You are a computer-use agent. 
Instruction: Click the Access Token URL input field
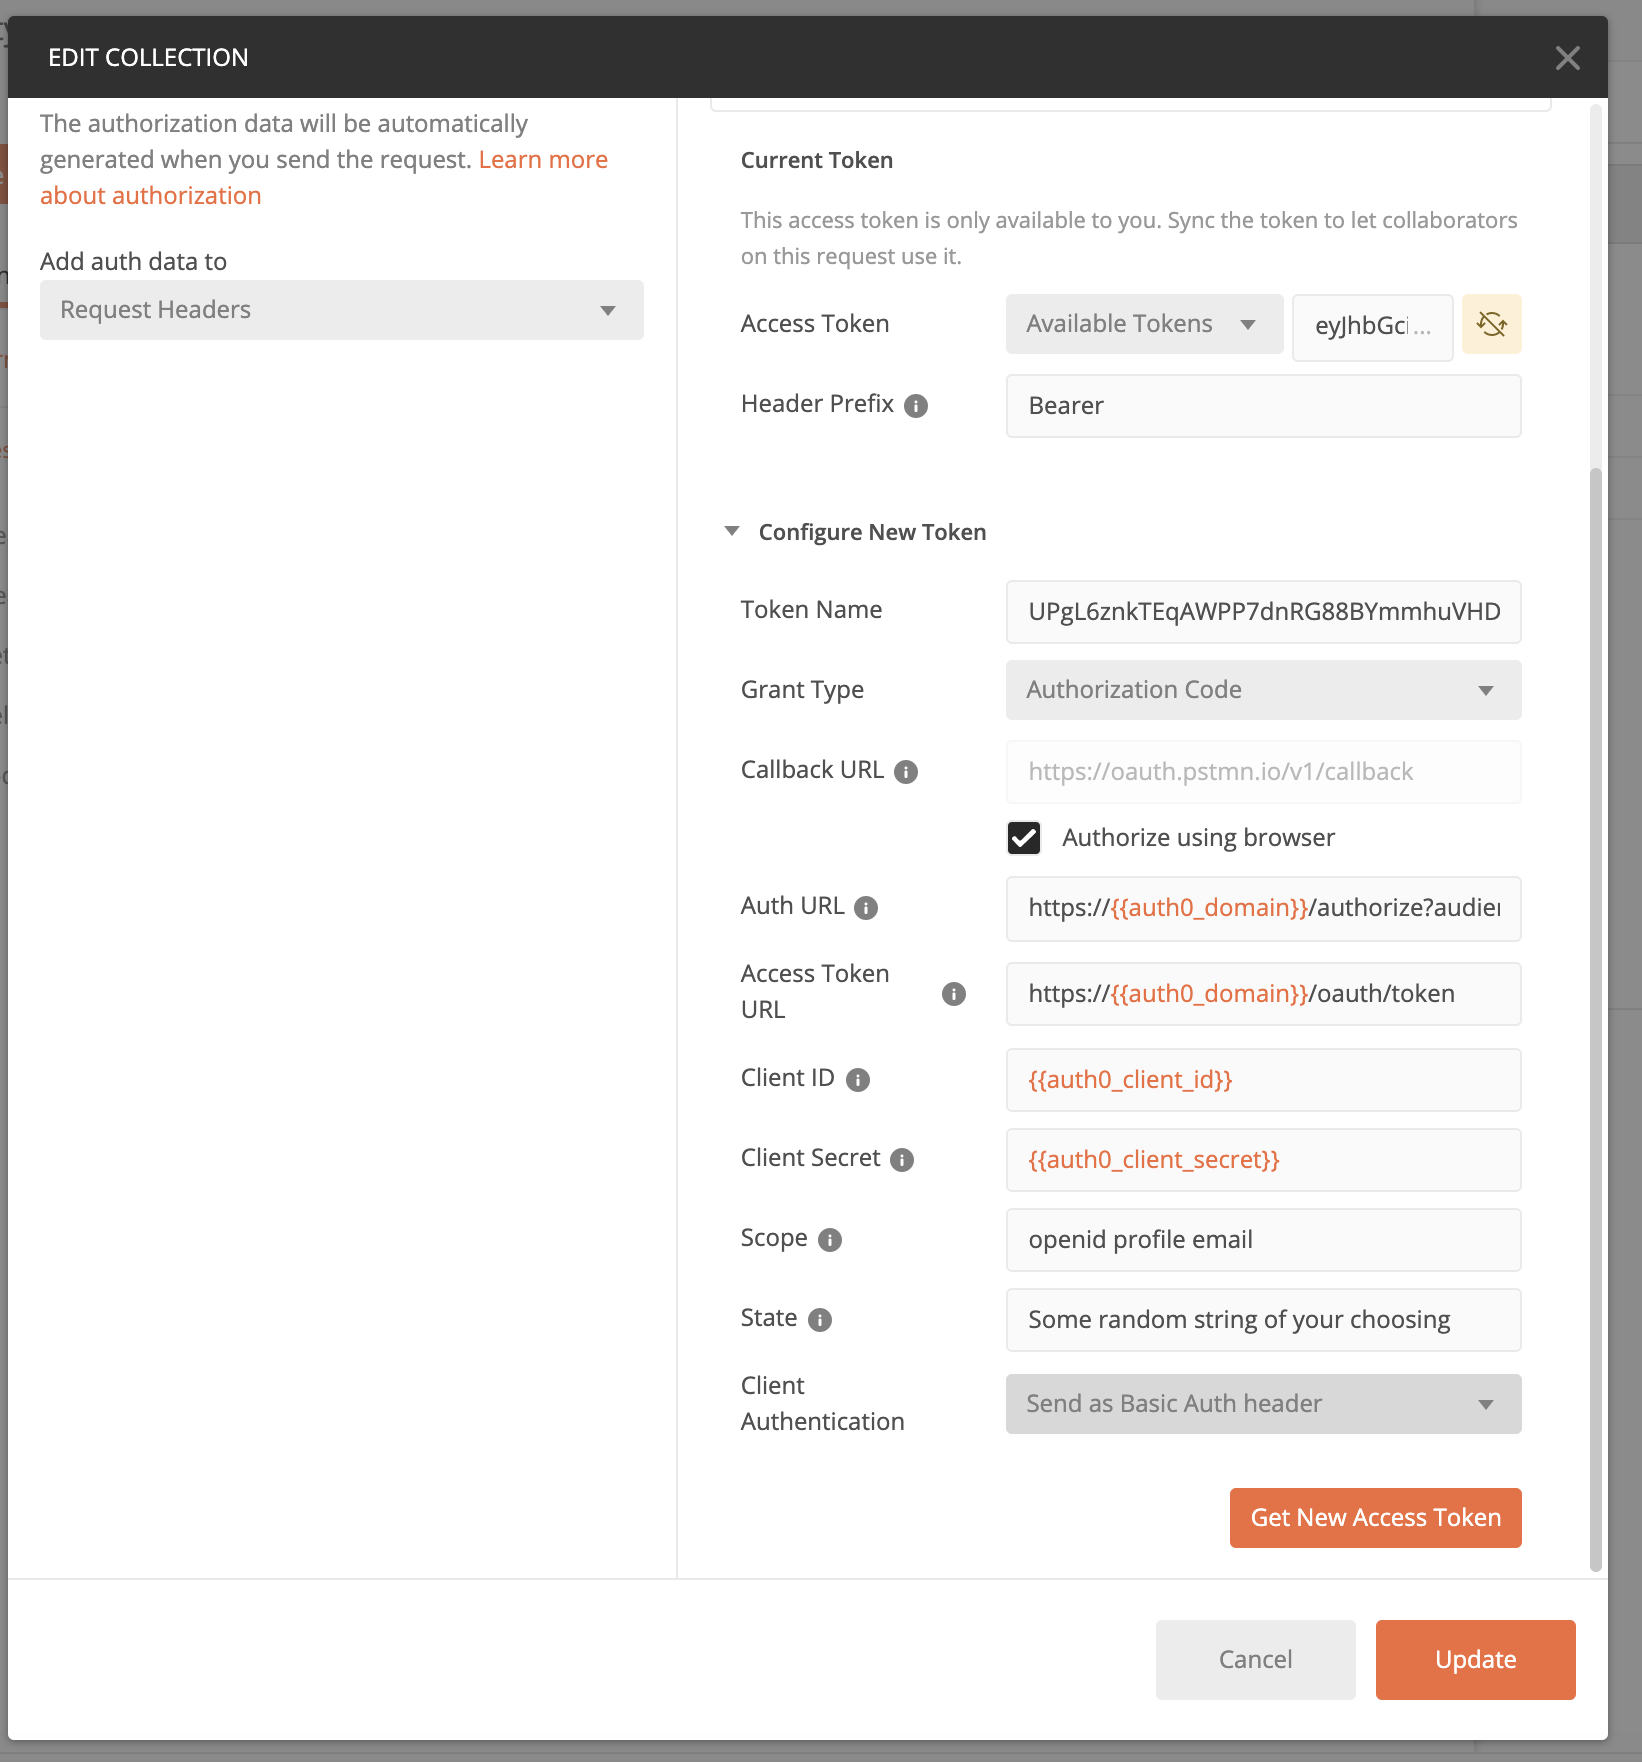pos(1264,994)
